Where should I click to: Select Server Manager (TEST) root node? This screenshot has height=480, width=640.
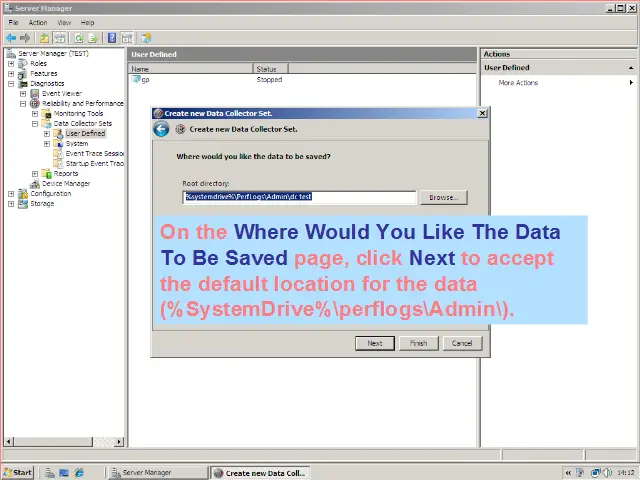[x=53, y=53]
